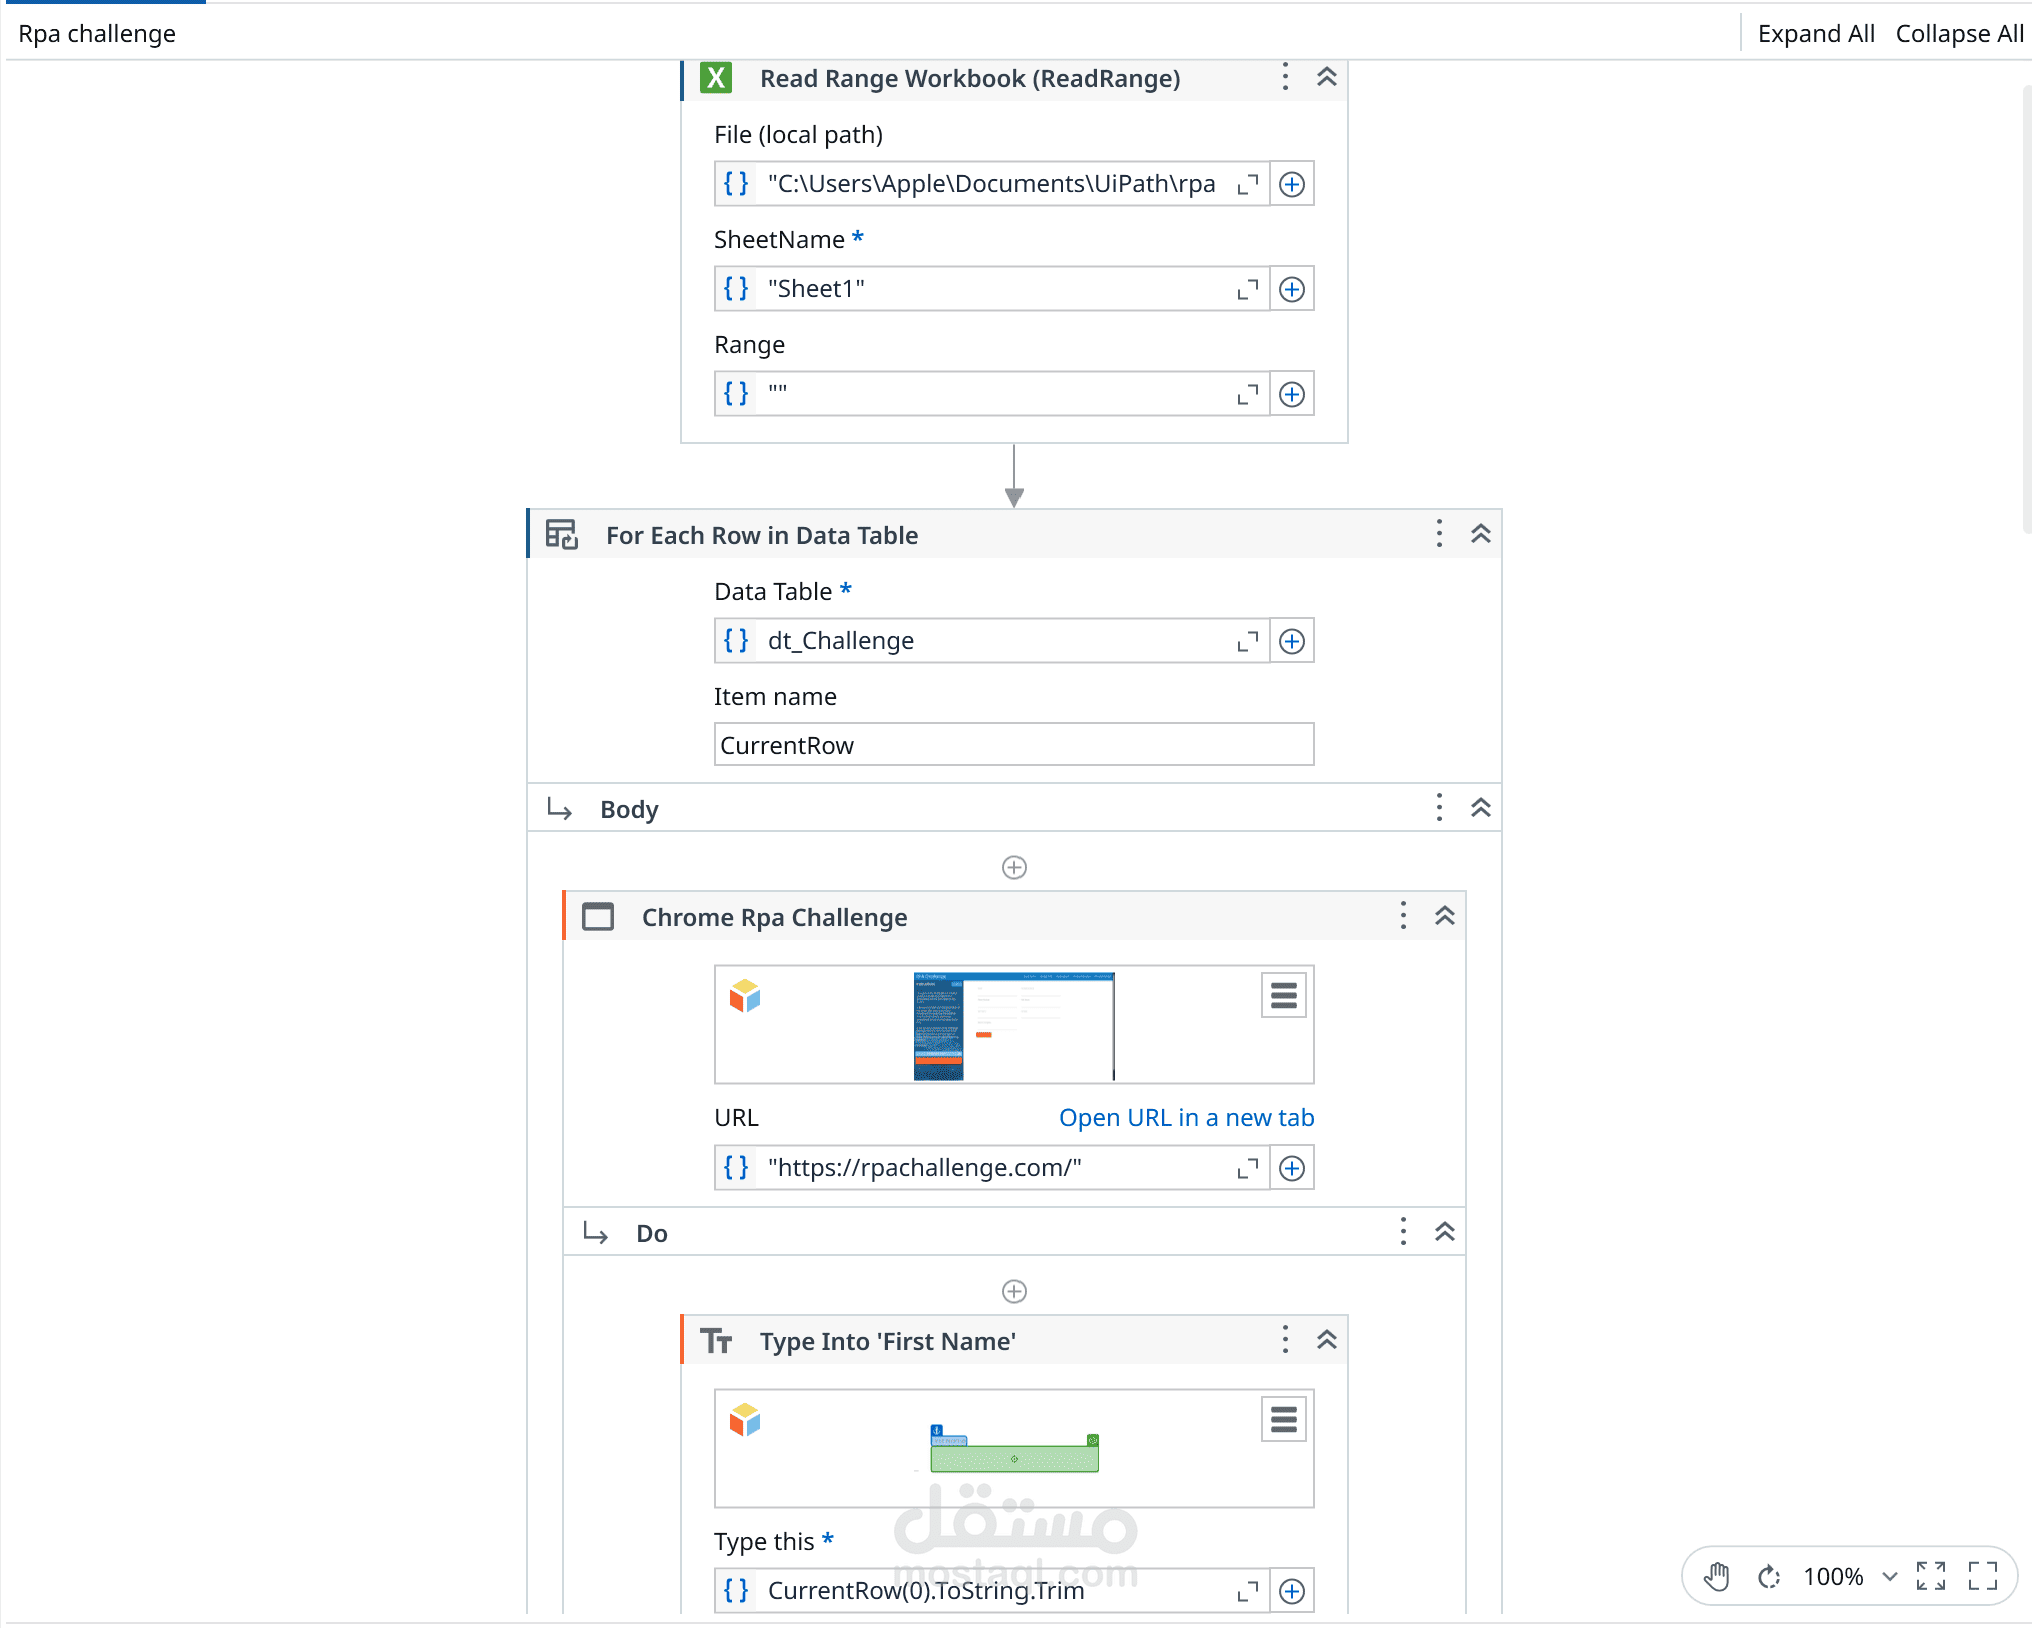Click plus button beside URL field
The width and height of the screenshot is (2032, 1628).
pyautogui.click(x=1292, y=1168)
